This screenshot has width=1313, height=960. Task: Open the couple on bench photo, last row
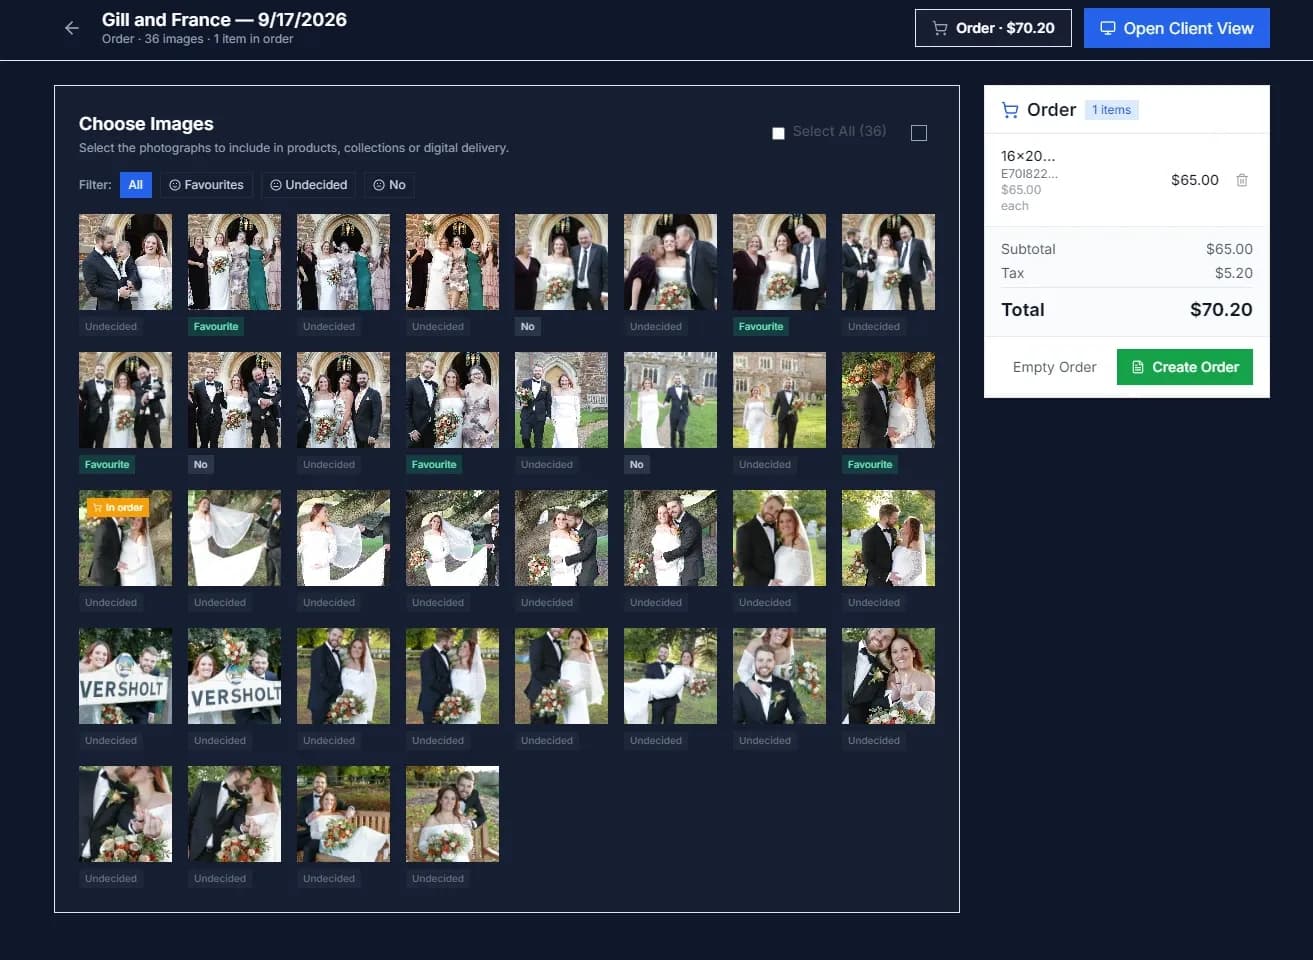(343, 814)
